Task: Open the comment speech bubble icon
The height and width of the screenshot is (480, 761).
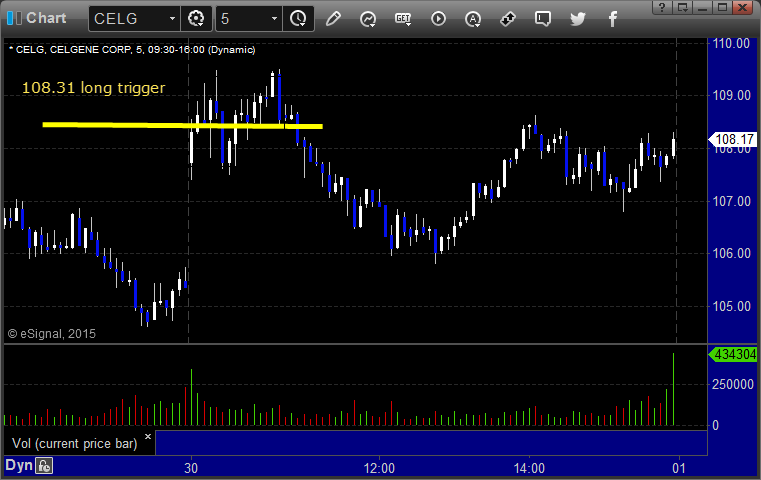Action: coord(543,19)
